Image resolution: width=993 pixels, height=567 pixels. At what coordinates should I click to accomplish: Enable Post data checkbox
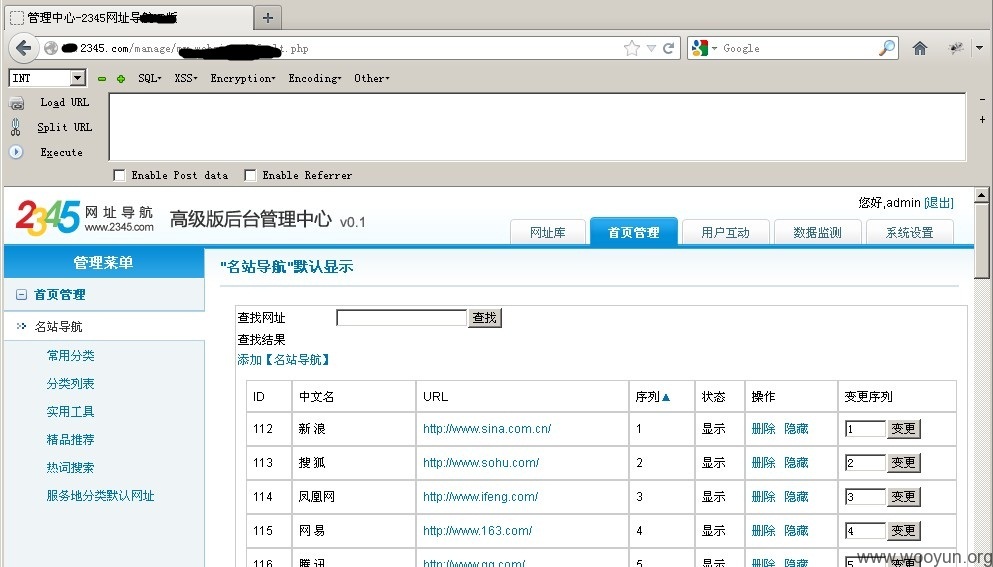tap(119, 175)
